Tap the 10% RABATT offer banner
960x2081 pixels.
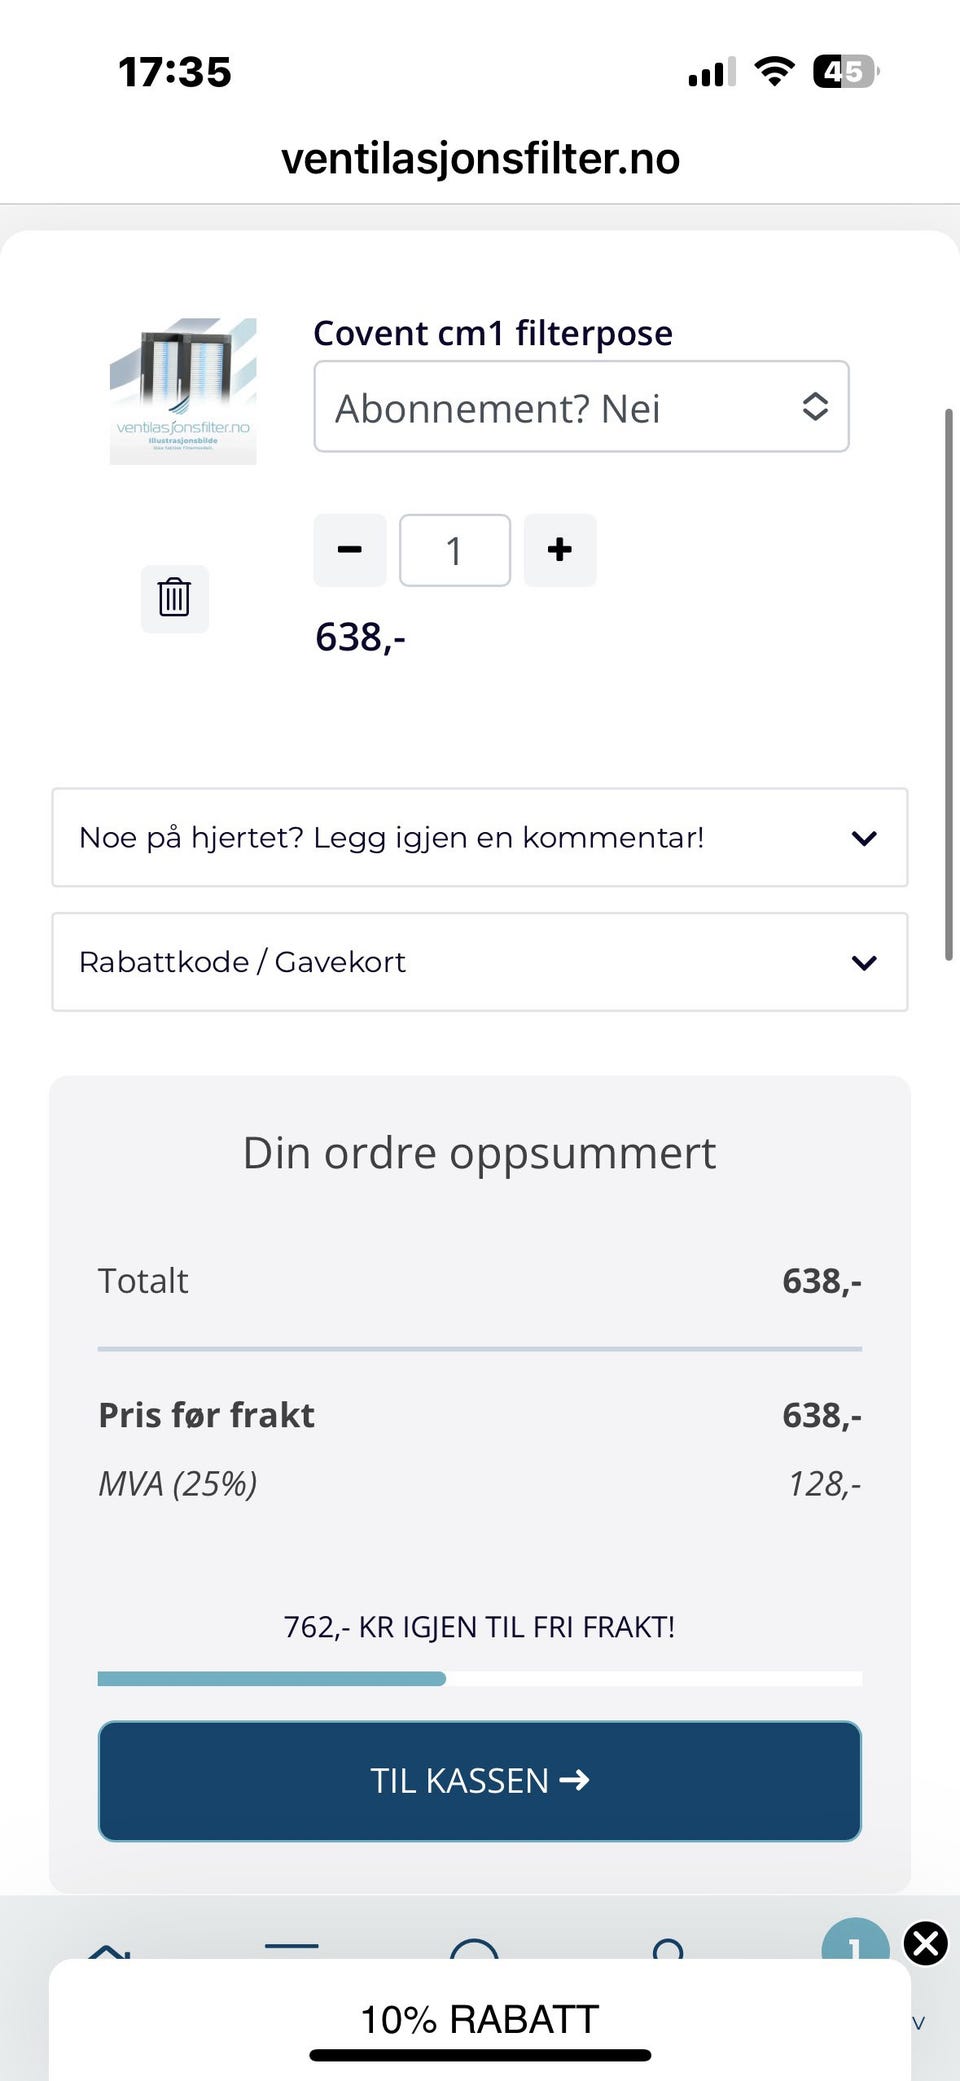(x=480, y=2018)
